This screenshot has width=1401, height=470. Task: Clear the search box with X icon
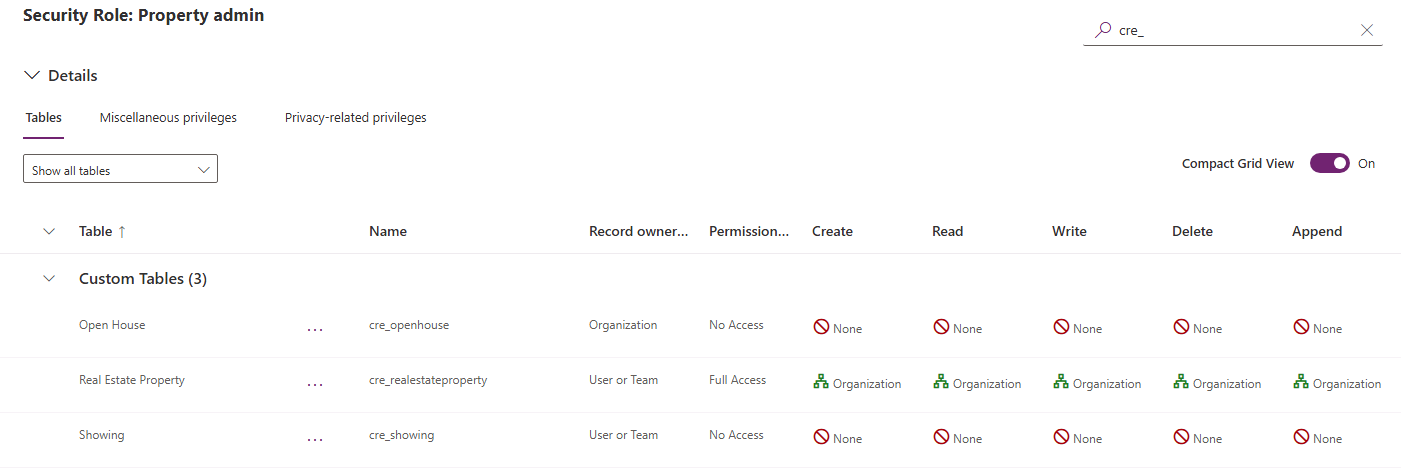[1367, 30]
